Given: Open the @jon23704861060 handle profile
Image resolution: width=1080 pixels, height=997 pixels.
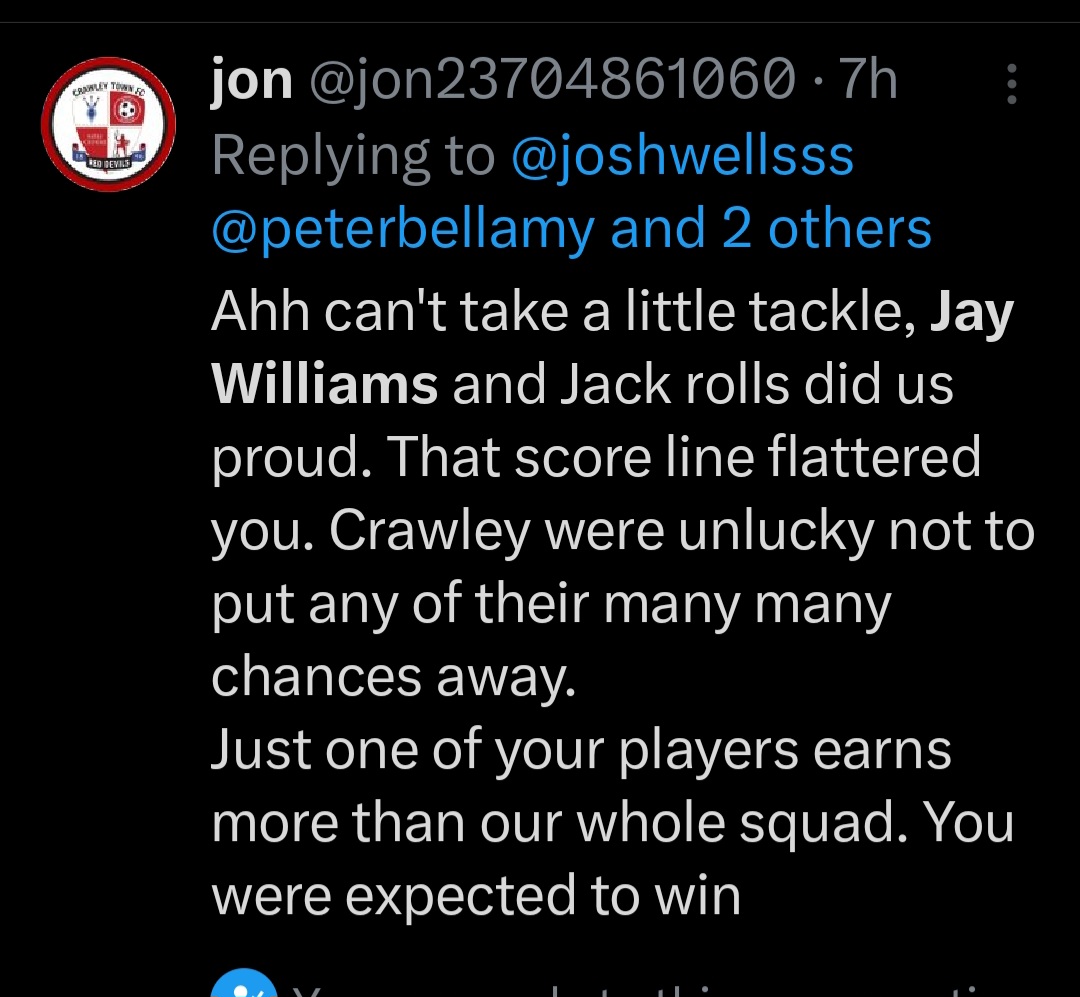Looking at the screenshot, I should pos(552,81).
